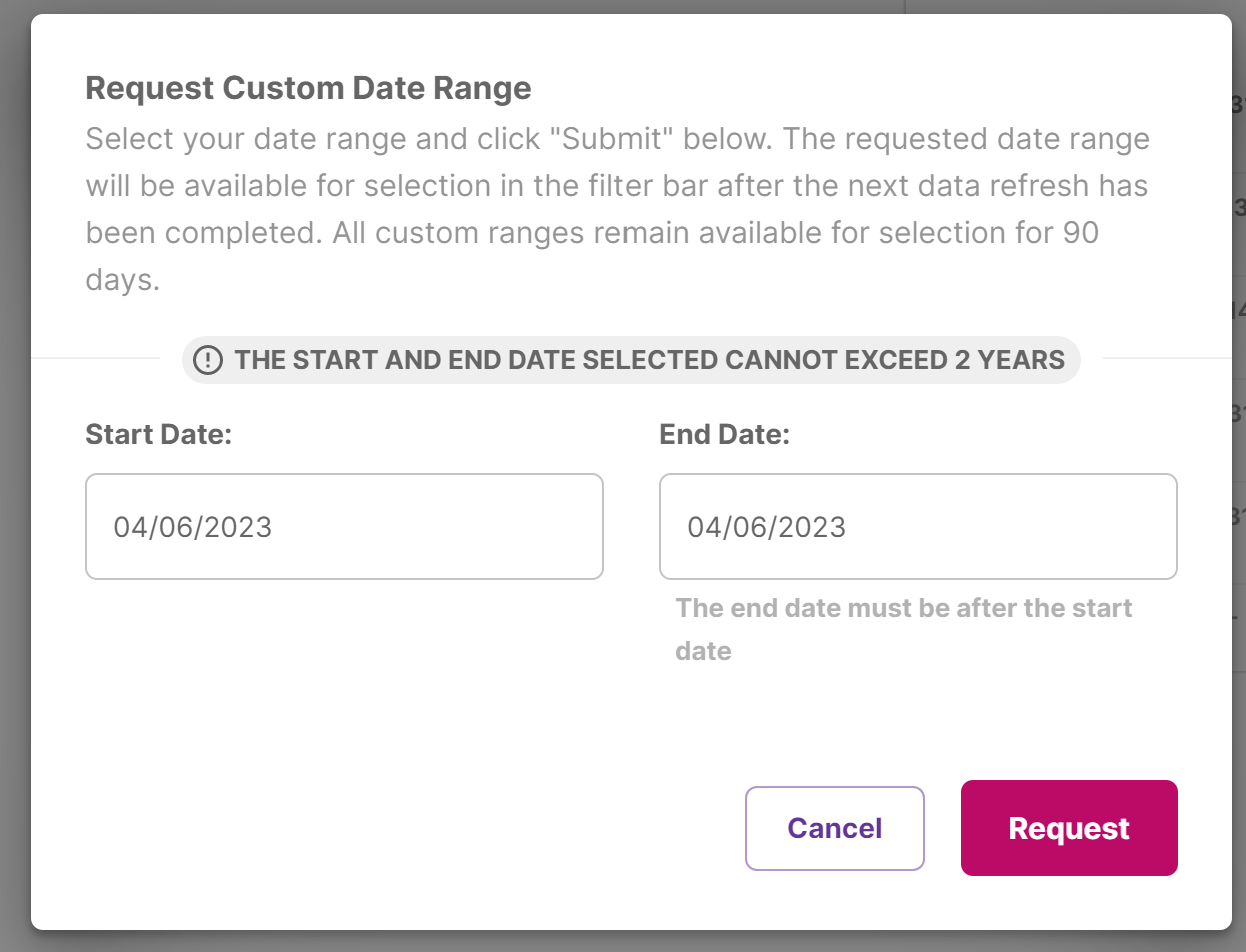Click the dimmed overlay below the dialog
The image size is (1246, 952).
tap(600, 942)
